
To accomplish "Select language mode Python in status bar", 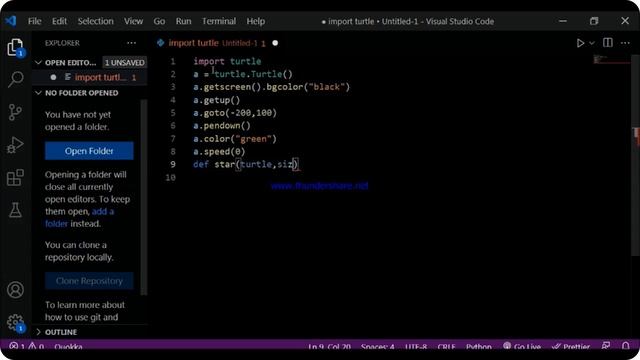I will (479, 346).
